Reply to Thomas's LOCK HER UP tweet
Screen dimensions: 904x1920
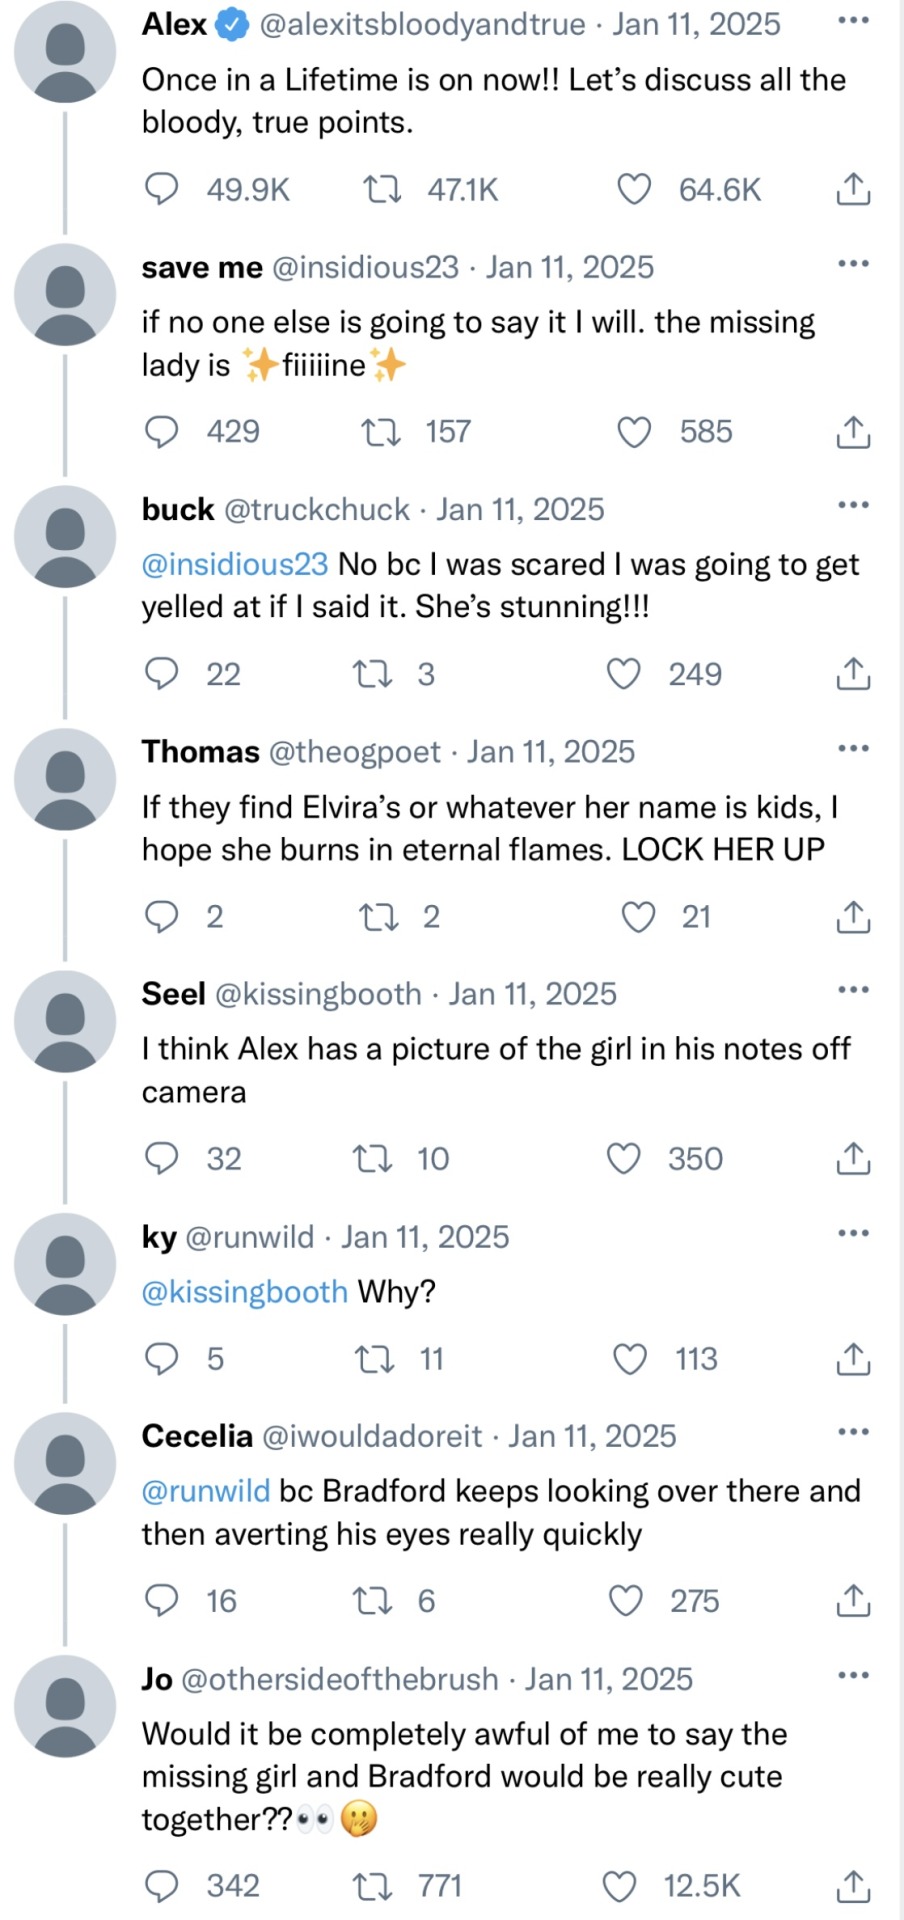pos(162,916)
